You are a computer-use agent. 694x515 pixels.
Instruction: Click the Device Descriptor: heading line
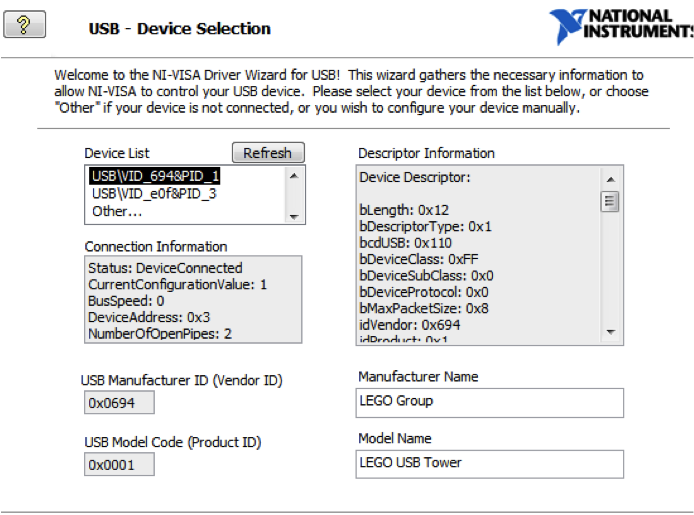(x=415, y=177)
